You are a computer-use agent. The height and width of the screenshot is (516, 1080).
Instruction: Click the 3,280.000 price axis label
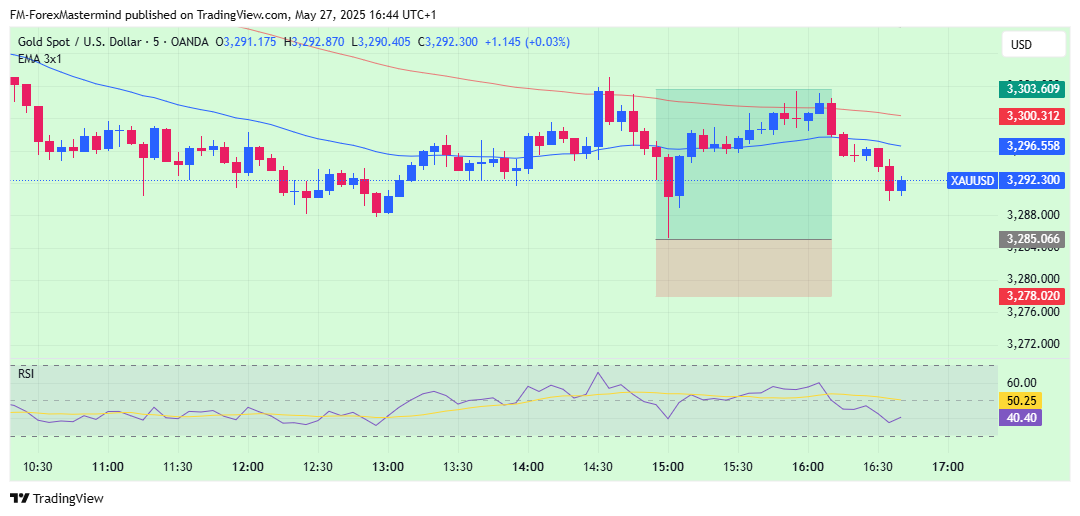[x=1032, y=279]
